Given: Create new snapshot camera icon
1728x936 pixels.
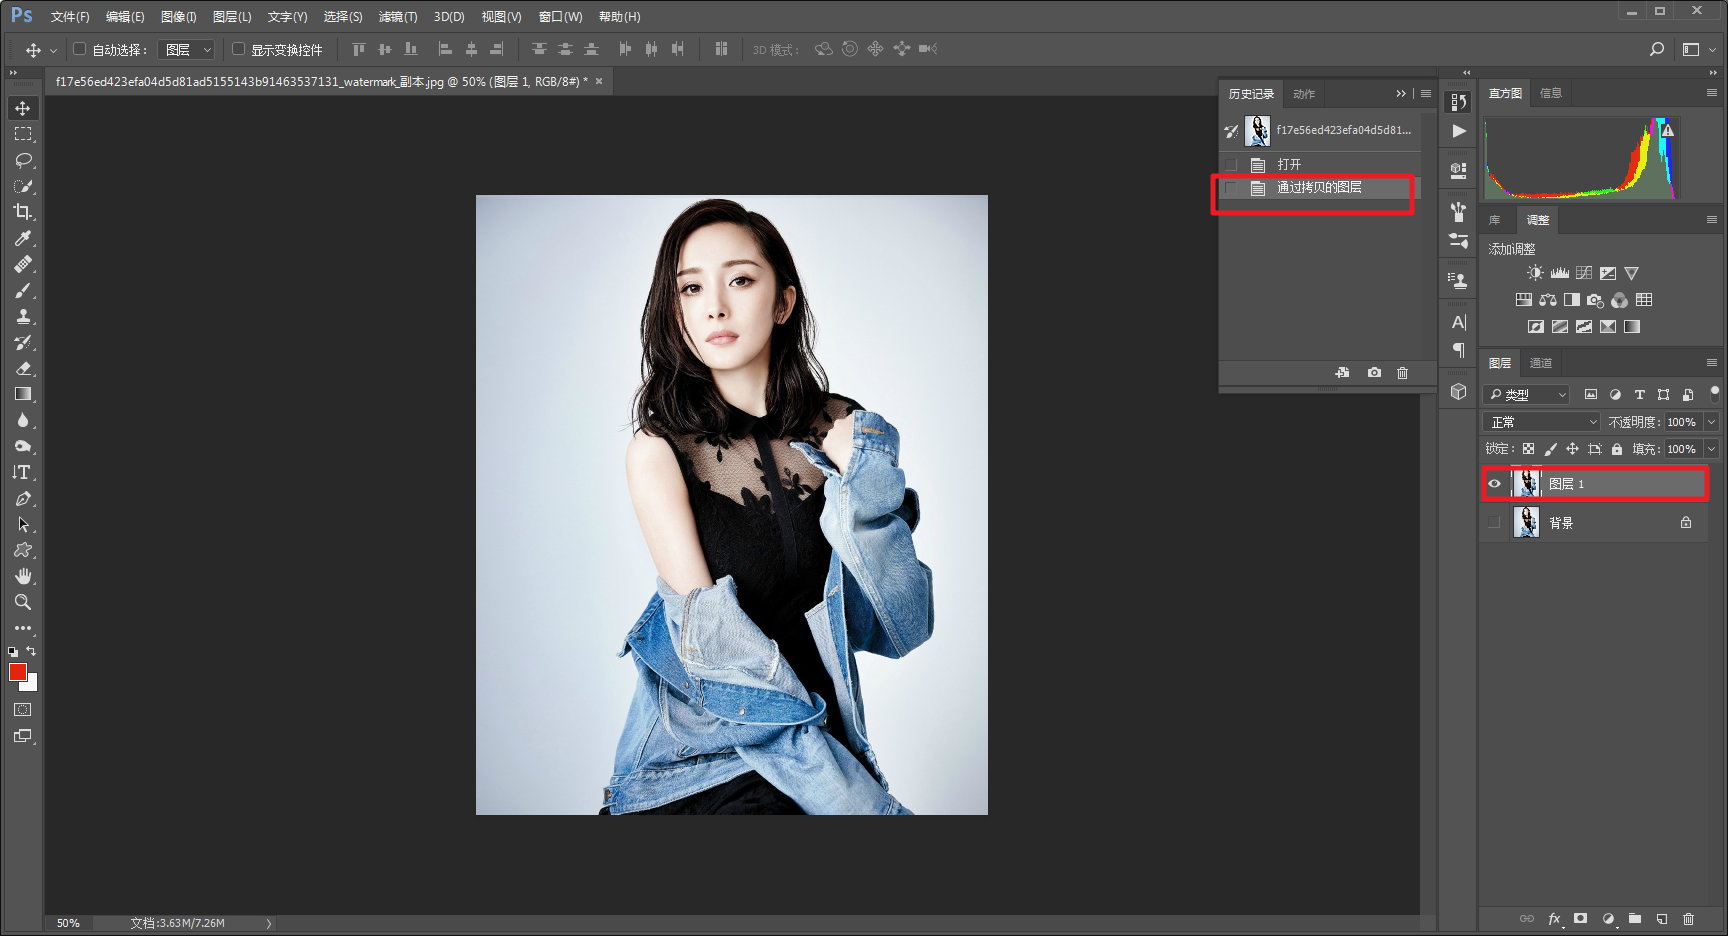Looking at the screenshot, I should (x=1374, y=373).
